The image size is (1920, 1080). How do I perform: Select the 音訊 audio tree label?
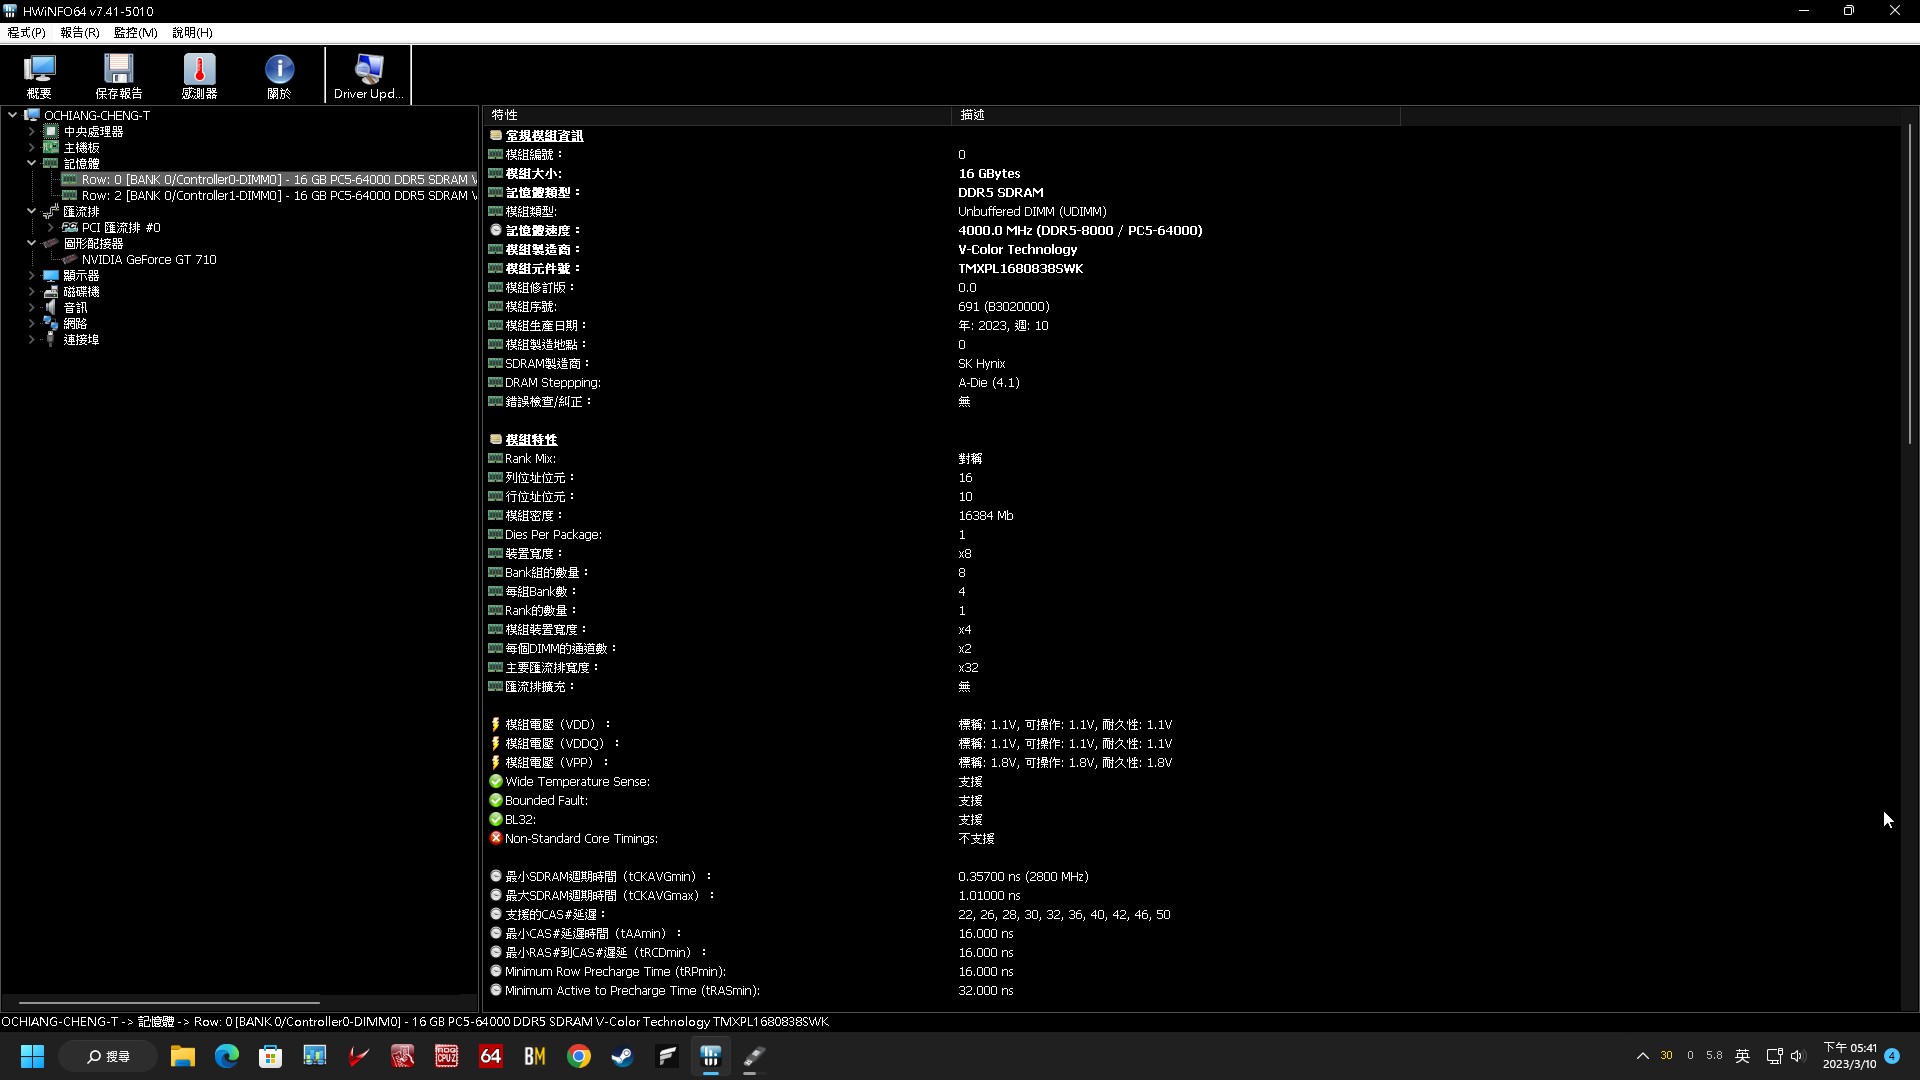click(x=75, y=307)
